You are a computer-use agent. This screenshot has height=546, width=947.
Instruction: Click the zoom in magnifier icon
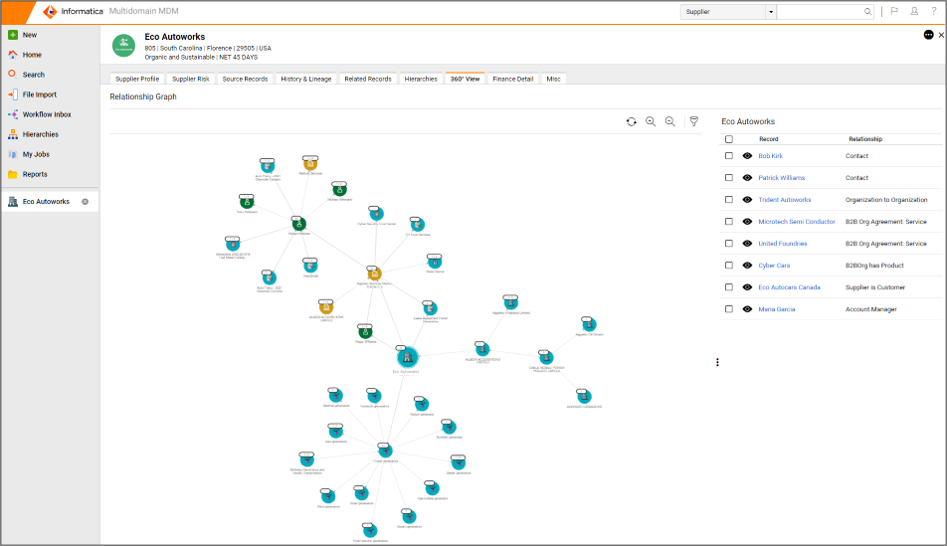pyautogui.click(x=651, y=122)
